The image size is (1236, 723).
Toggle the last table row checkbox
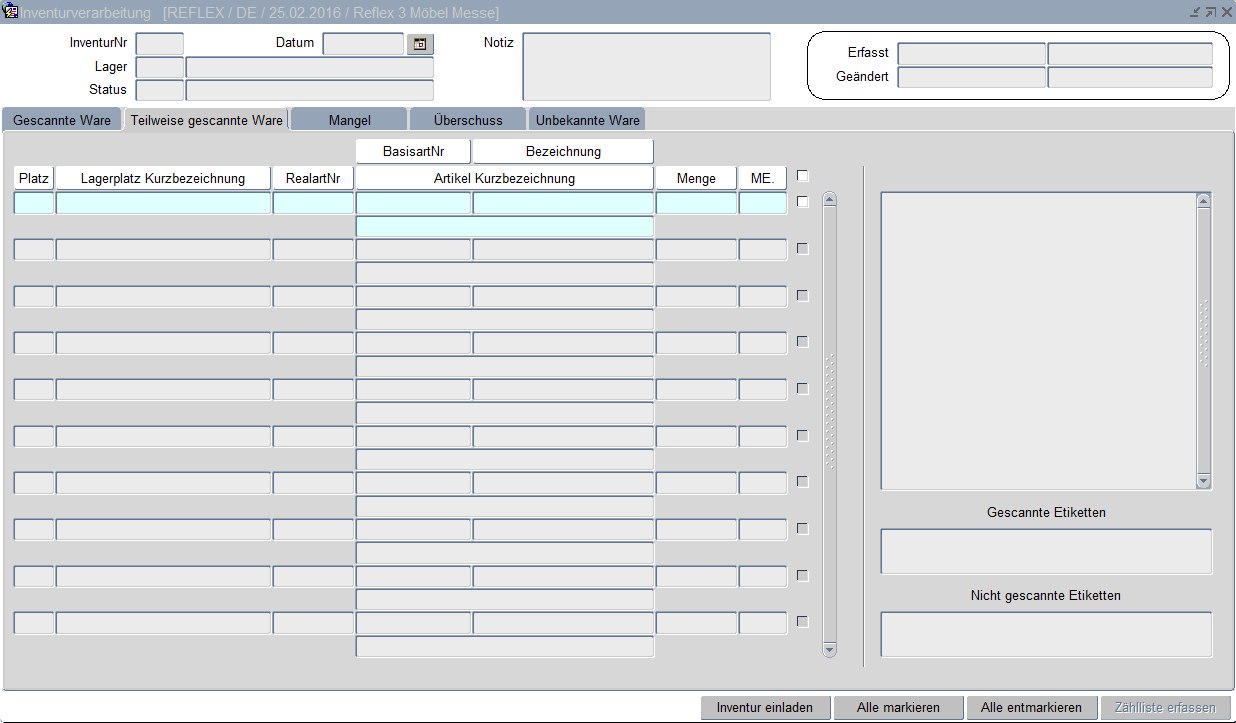(x=802, y=622)
